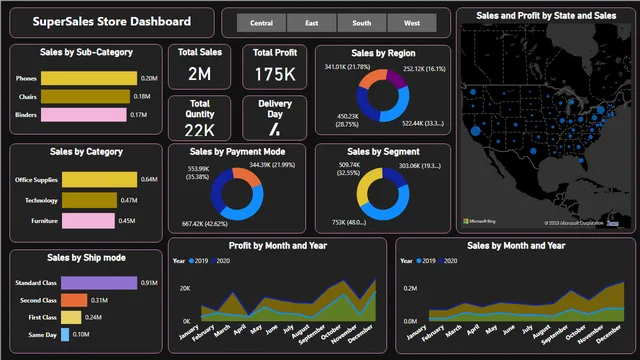
Task: Click Sales and Profit by State map title
Action: (x=546, y=16)
